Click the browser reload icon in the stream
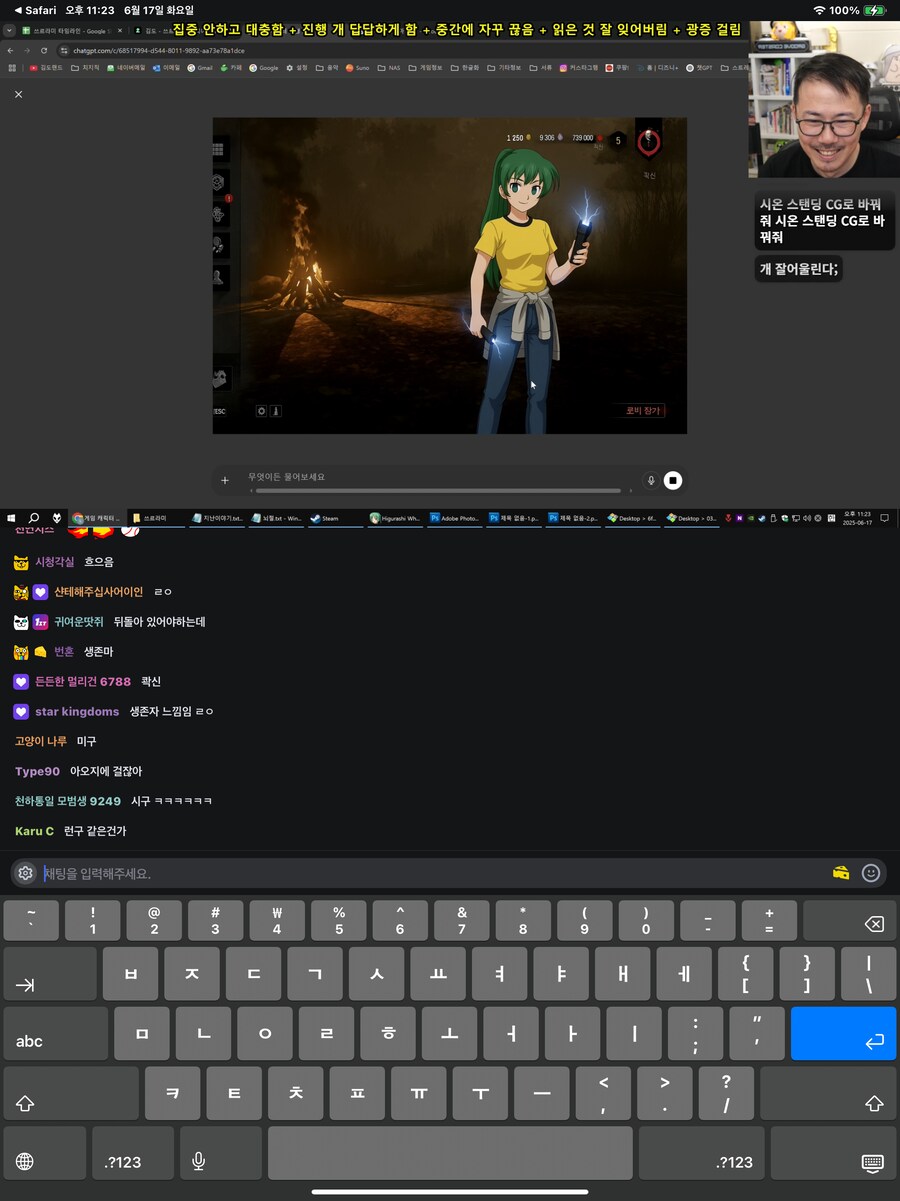900x1201 pixels. (x=44, y=50)
